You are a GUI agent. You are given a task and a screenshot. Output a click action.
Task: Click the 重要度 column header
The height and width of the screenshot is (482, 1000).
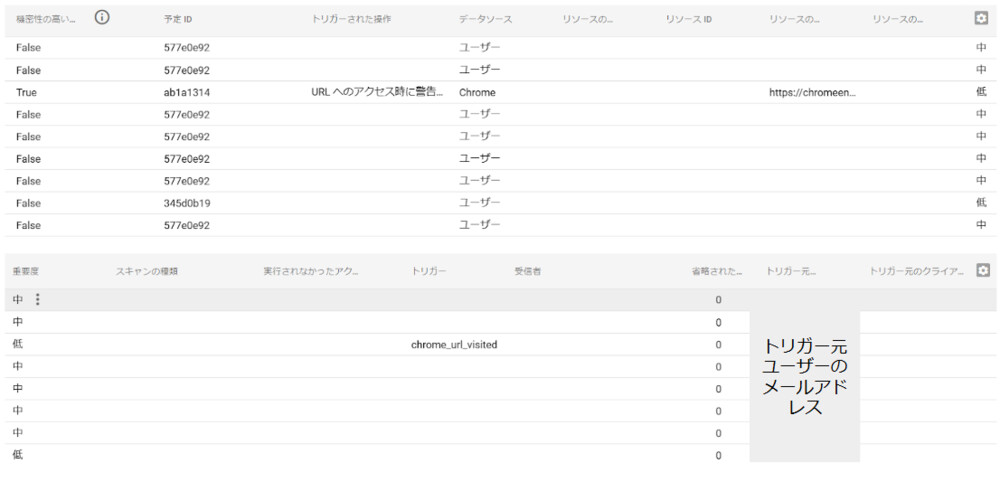26,271
